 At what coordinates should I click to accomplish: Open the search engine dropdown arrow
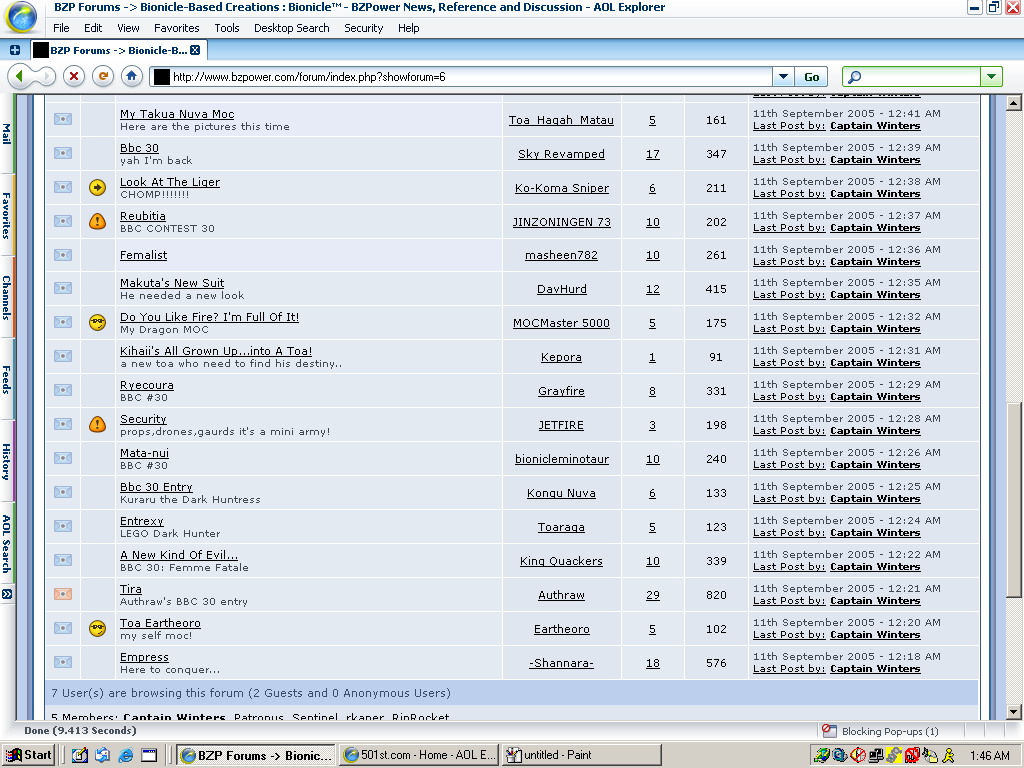990,75
